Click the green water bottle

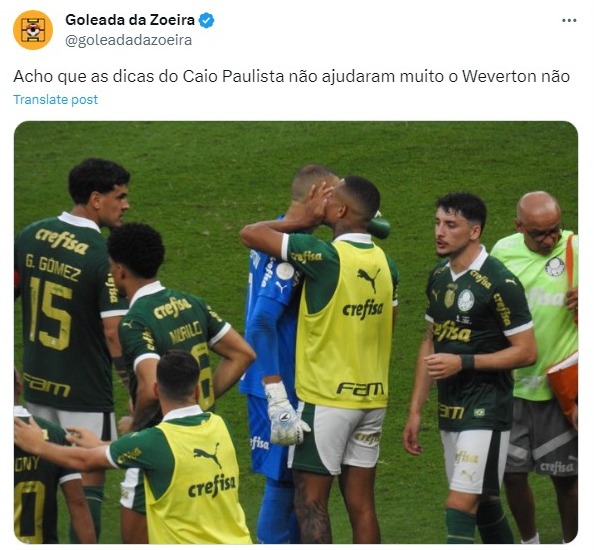378,227
